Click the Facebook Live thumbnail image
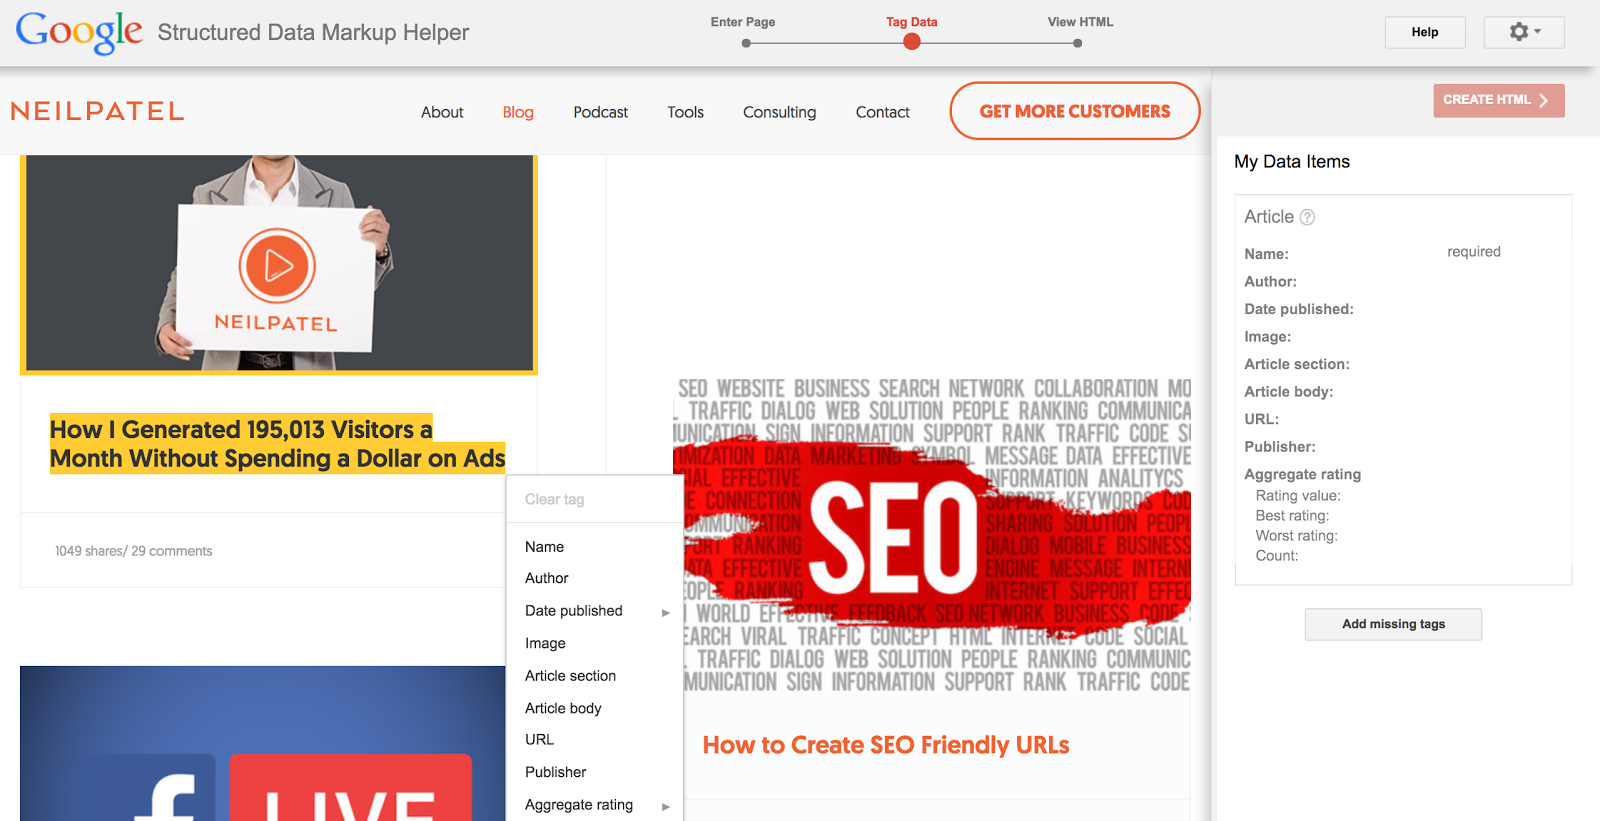The height and width of the screenshot is (821, 1600). (263, 743)
